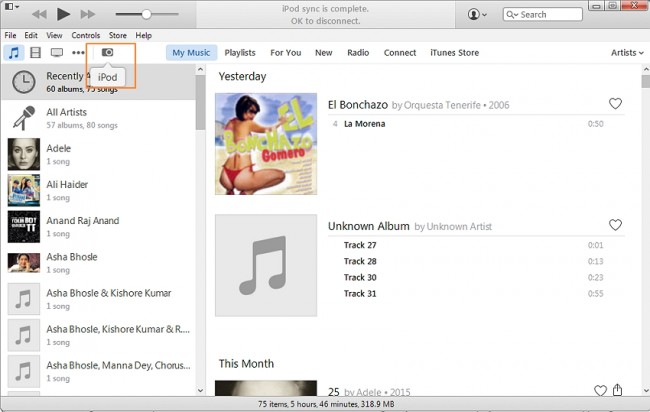Image resolution: width=650 pixels, height=412 pixels.
Task: Select Anand Raj Anand artist thumbnail
Action: (x=24, y=227)
